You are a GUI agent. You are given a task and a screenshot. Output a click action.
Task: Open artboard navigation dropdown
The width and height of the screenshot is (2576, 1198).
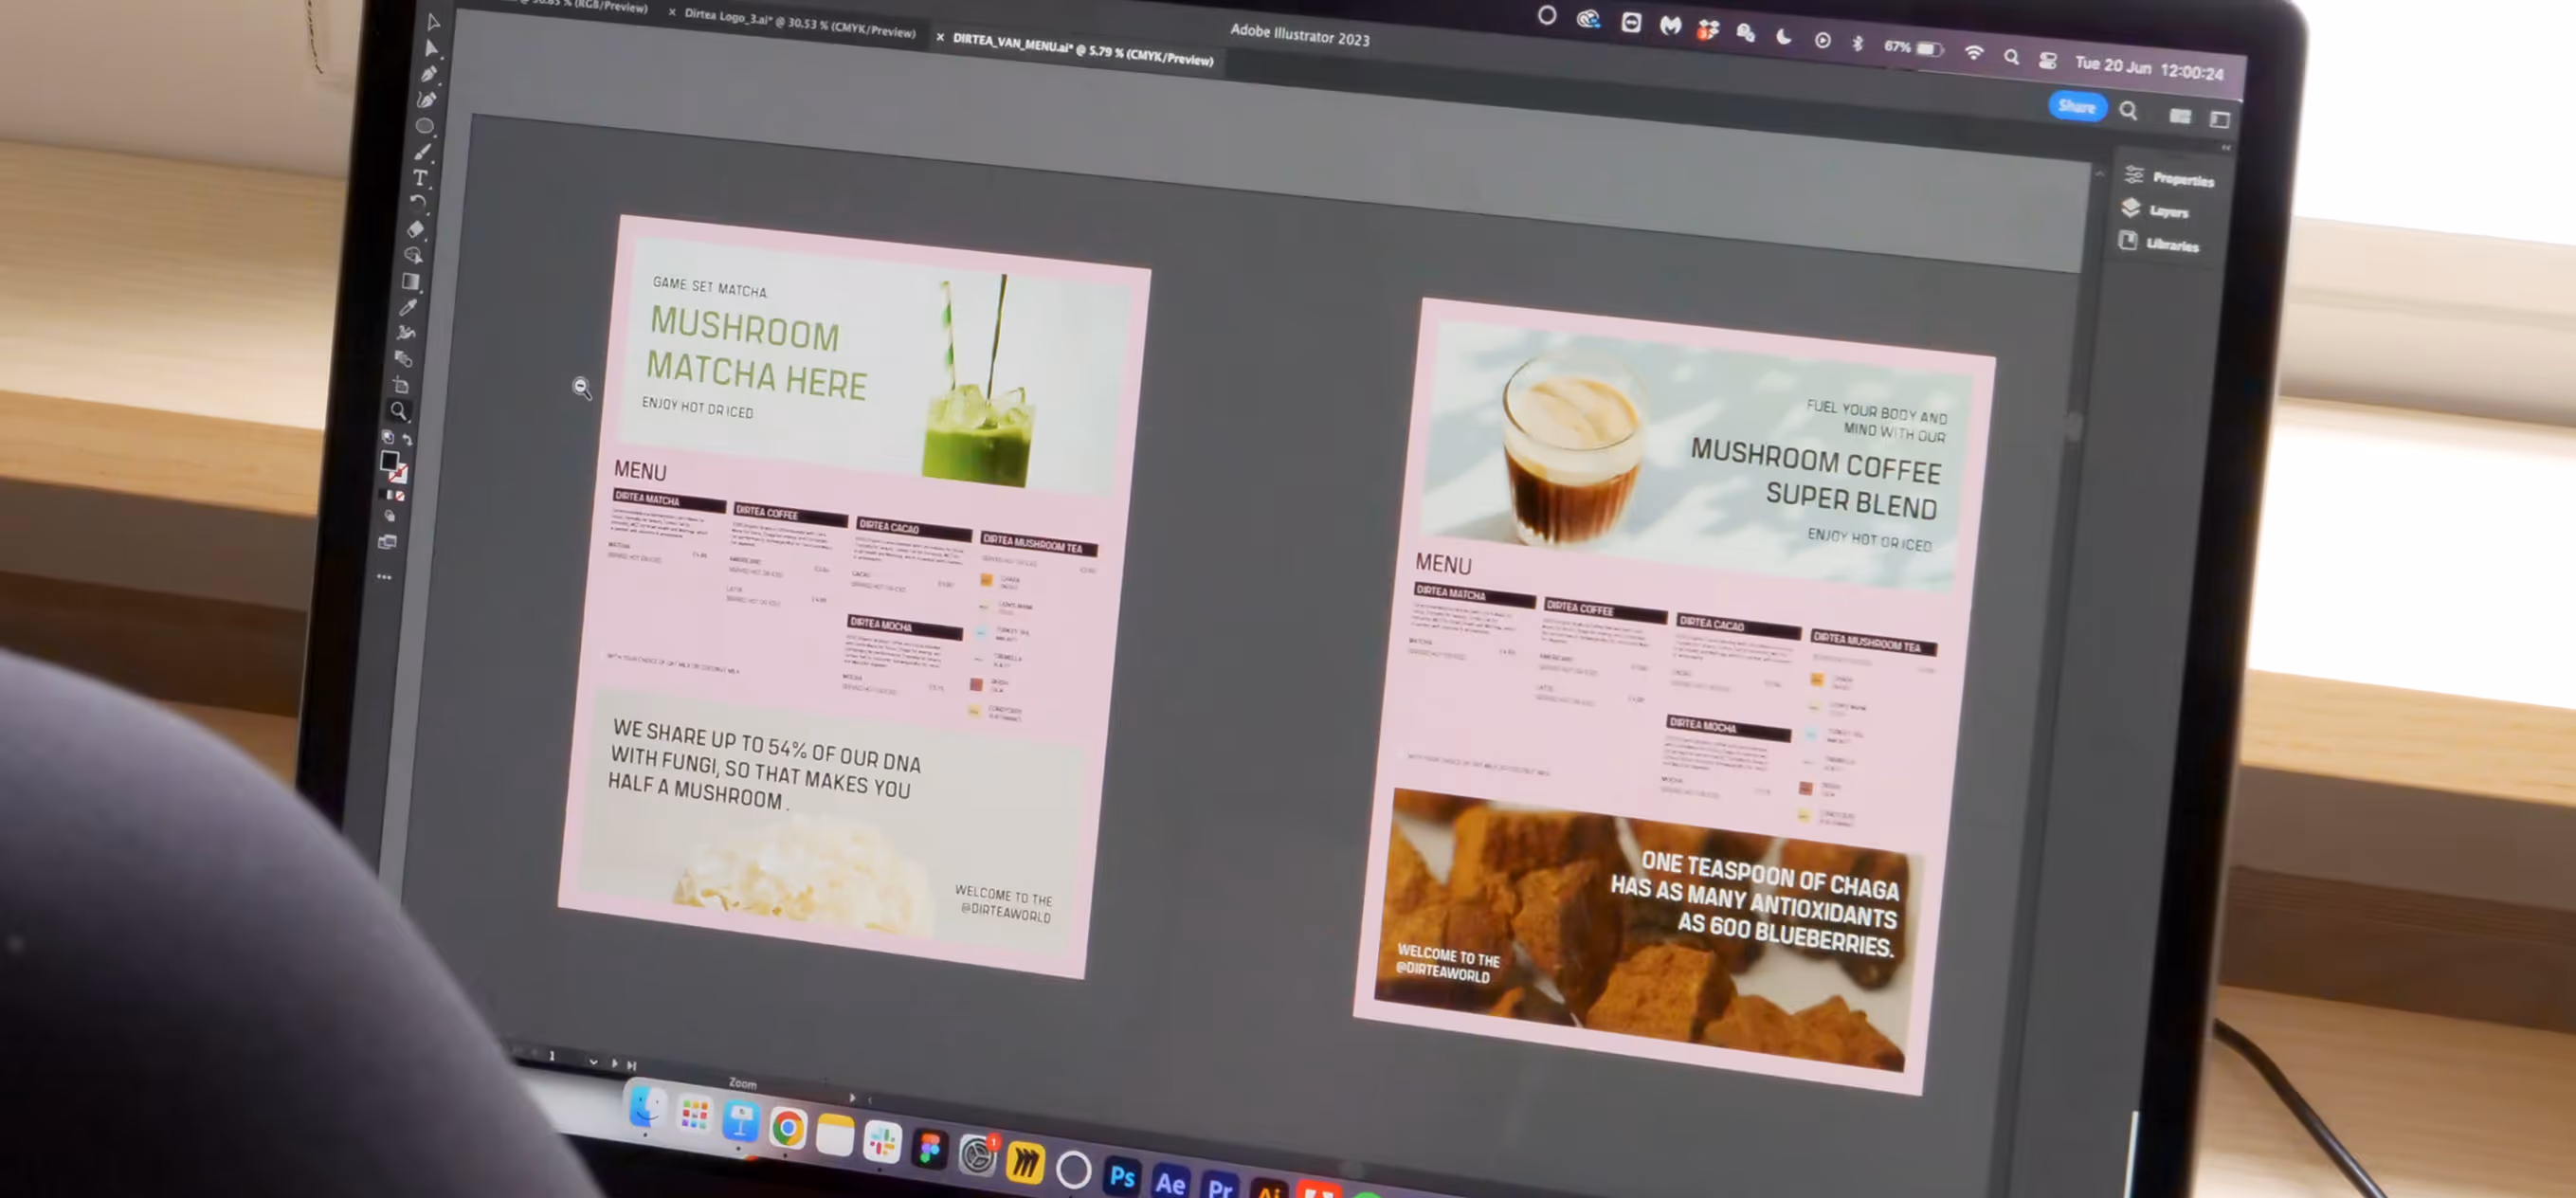tap(593, 1061)
